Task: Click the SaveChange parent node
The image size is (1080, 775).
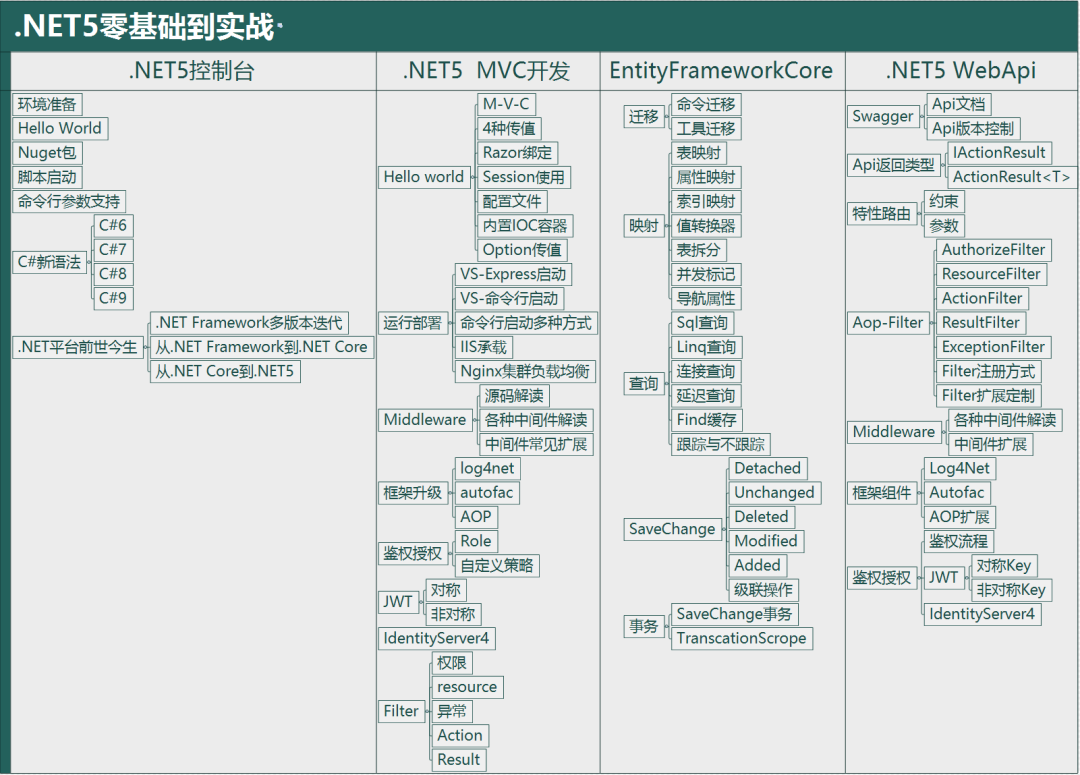Action: pos(672,529)
